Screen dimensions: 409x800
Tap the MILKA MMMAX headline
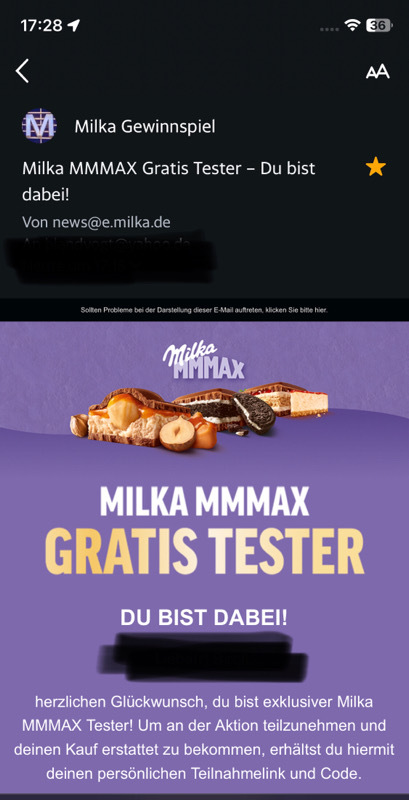(x=204, y=502)
